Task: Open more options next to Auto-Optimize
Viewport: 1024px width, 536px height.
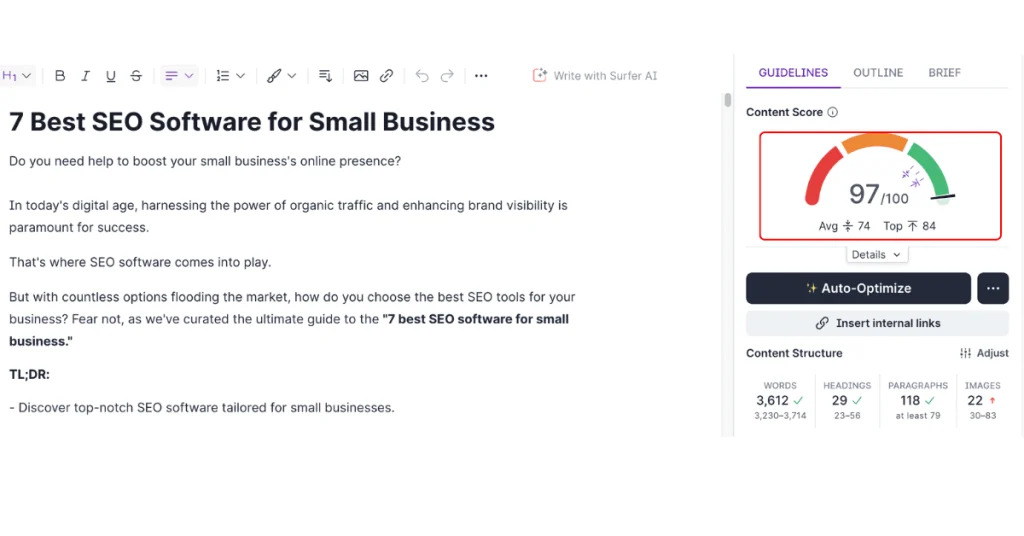Action: (993, 288)
